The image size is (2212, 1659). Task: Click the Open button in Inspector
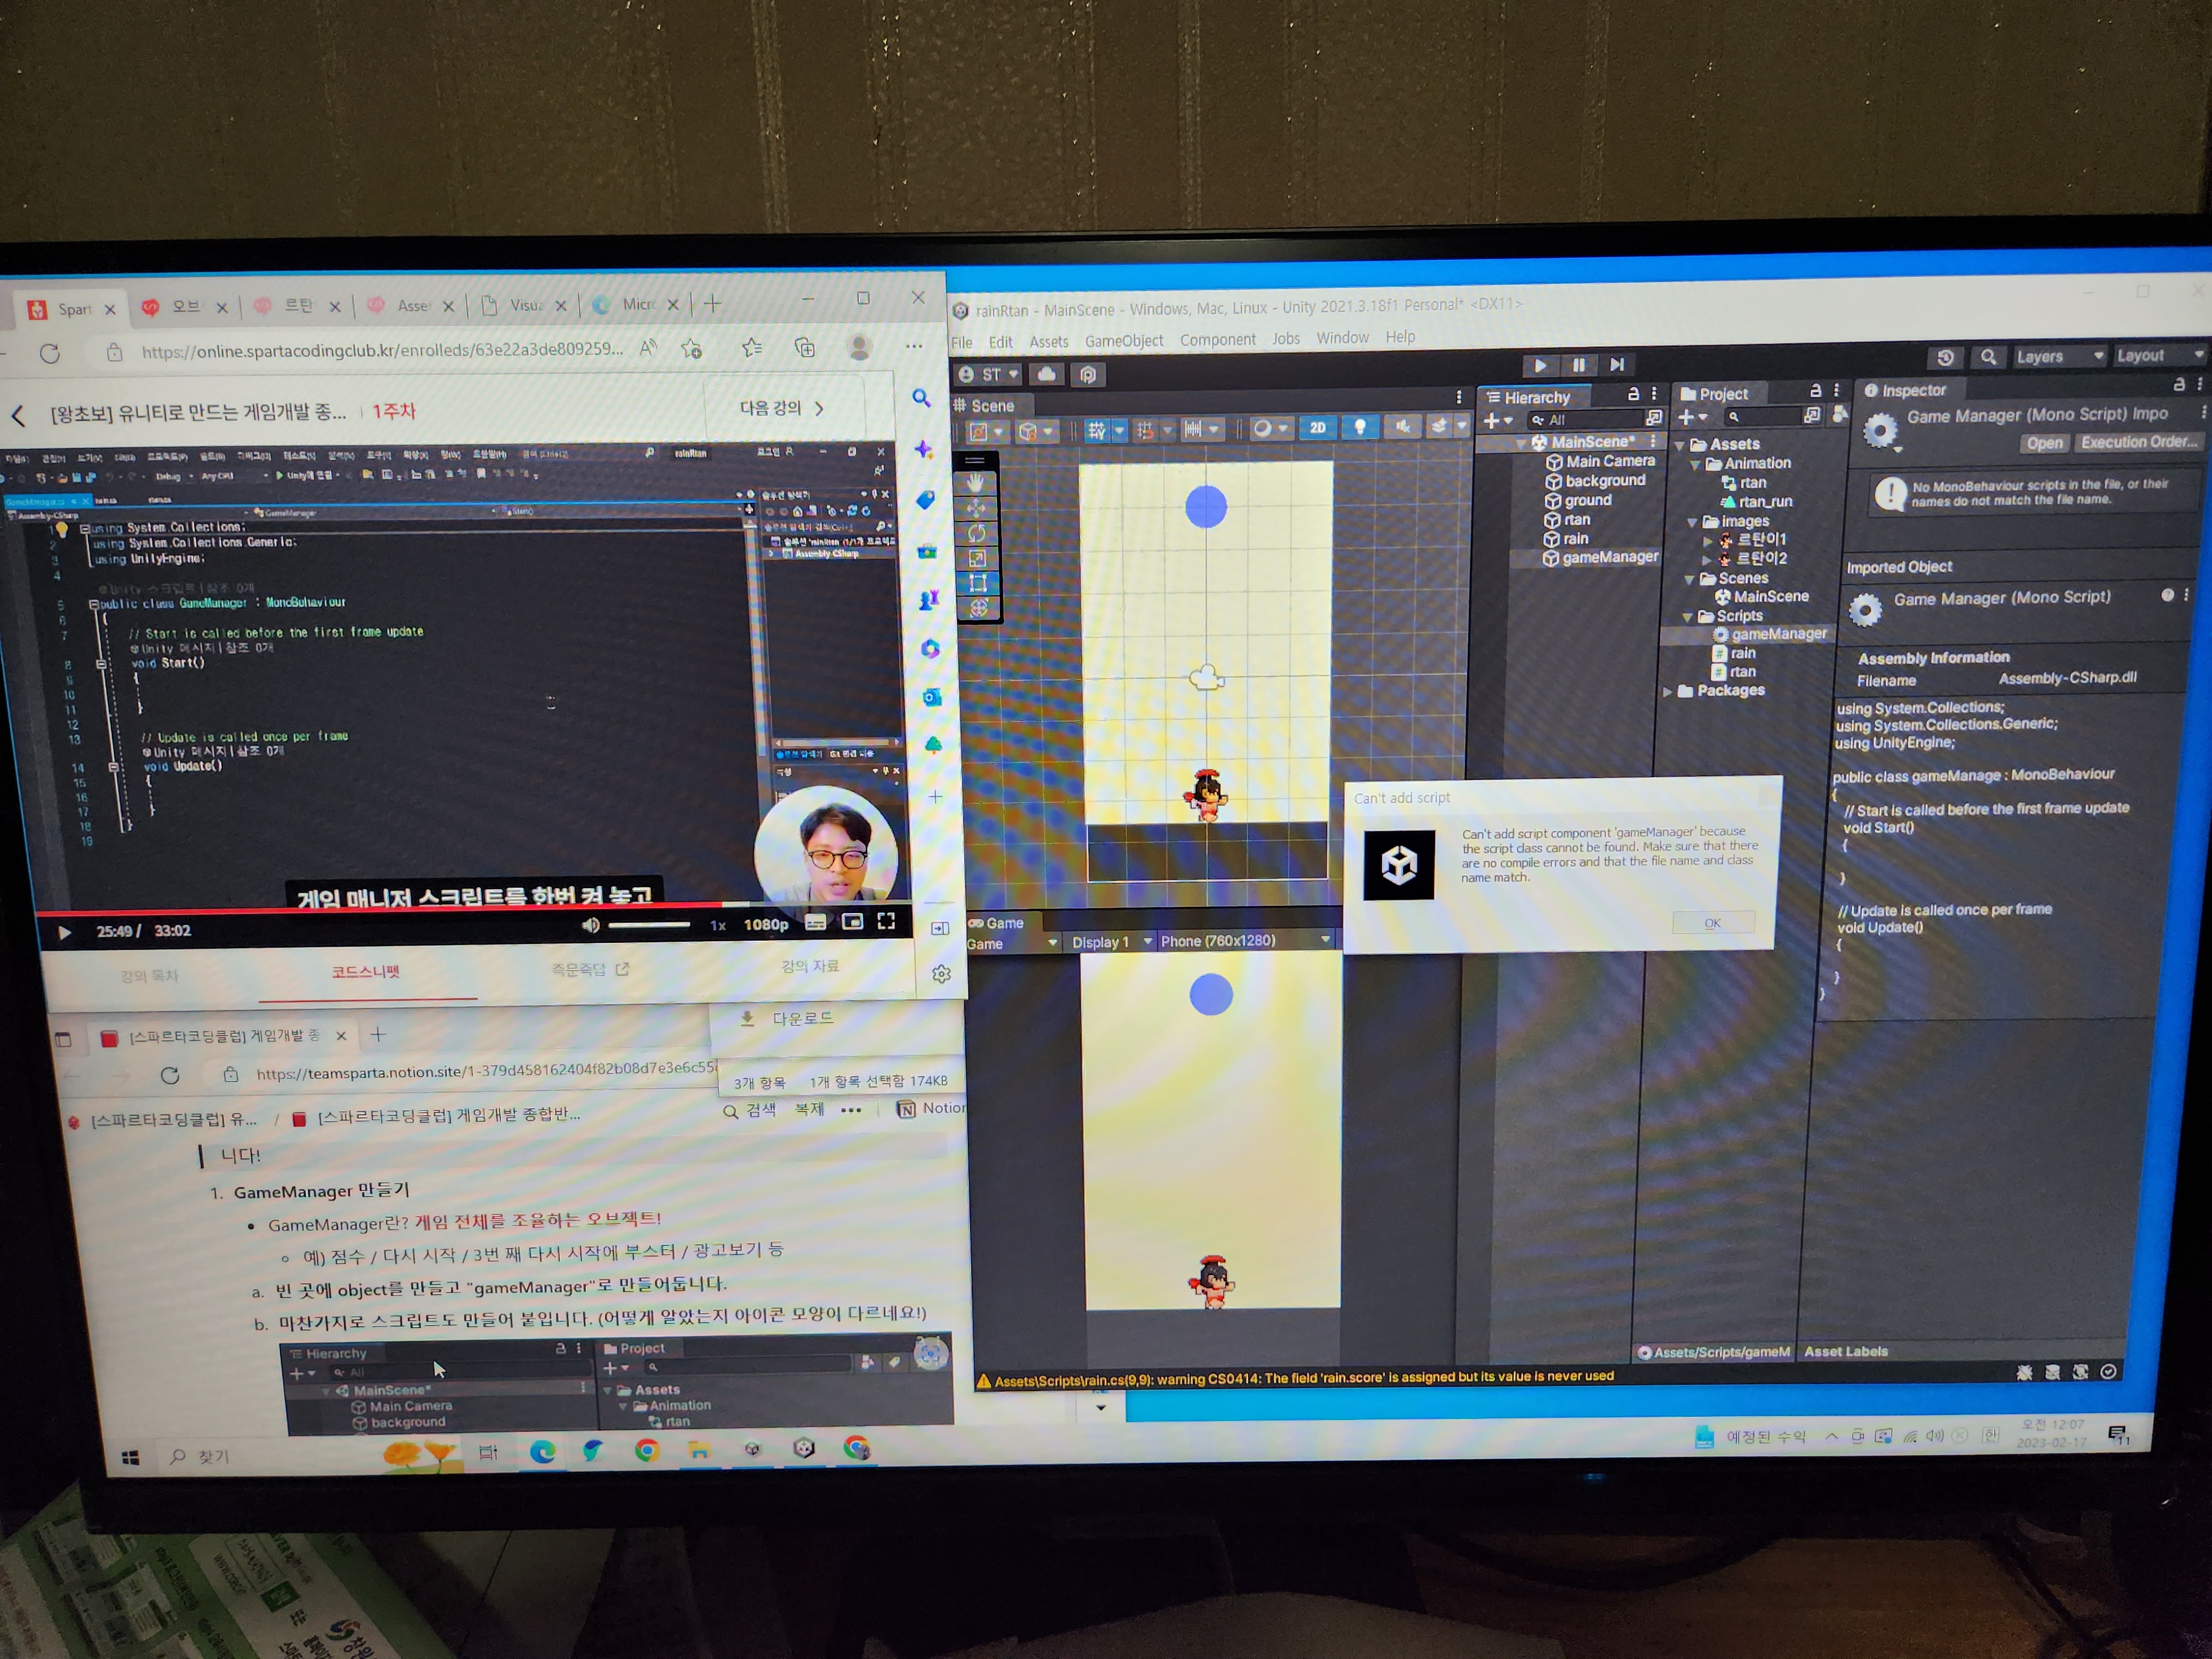[2044, 444]
